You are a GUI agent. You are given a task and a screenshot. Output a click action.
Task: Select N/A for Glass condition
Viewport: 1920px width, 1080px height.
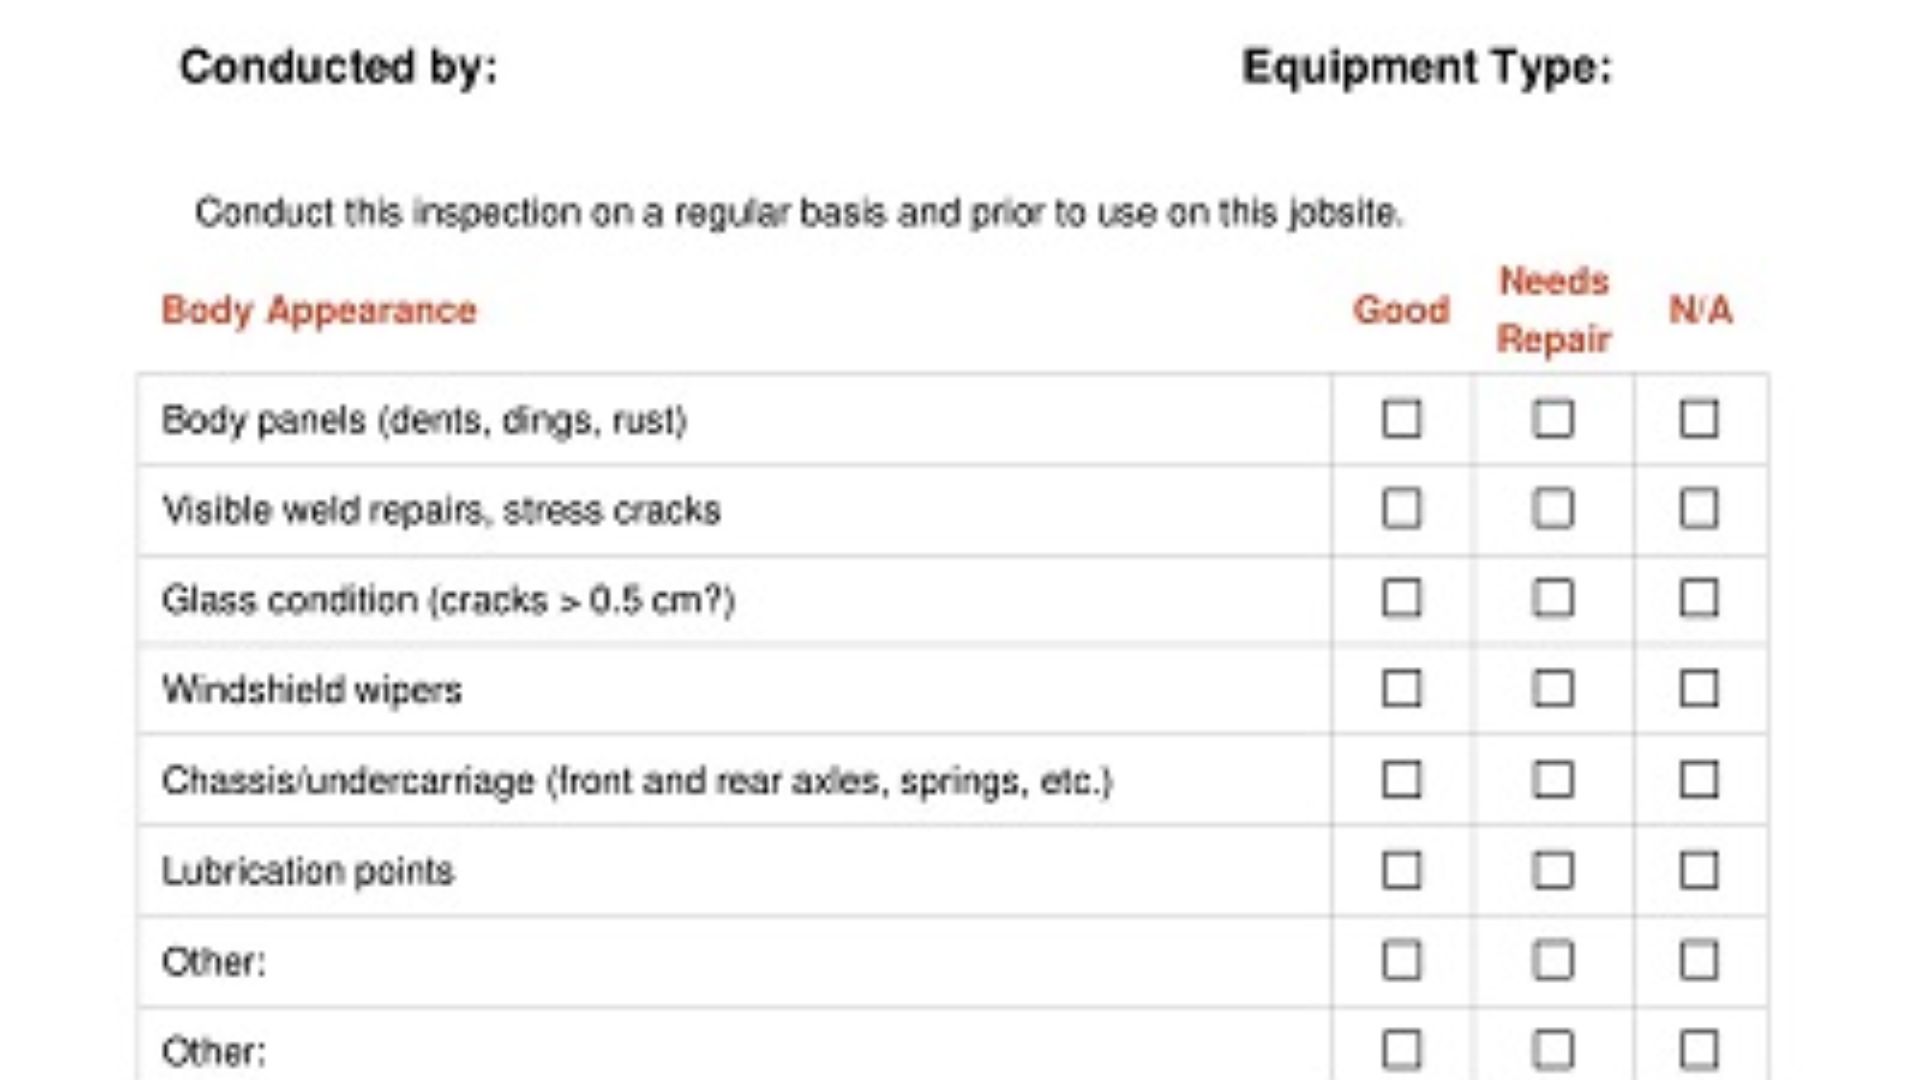tap(1699, 599)
